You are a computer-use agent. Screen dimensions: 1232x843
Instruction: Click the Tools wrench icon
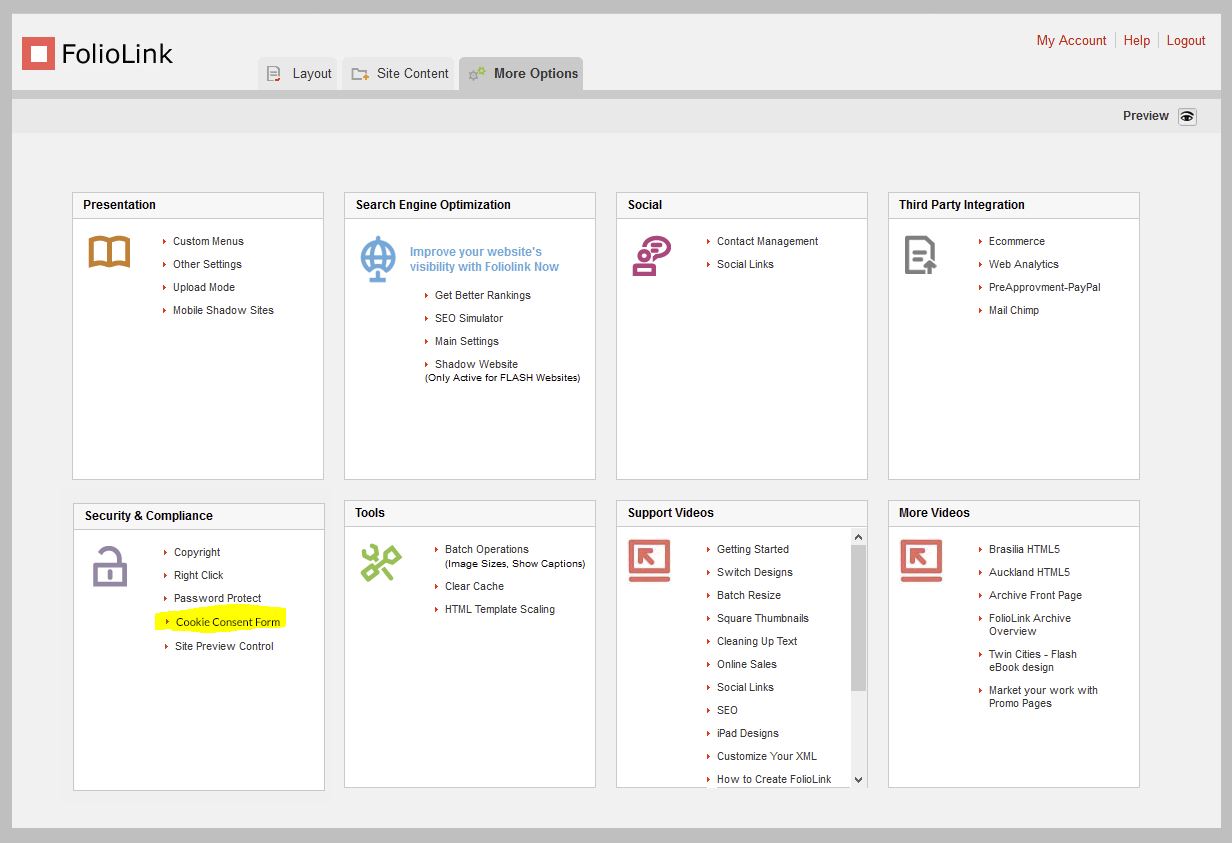(380, 563)
